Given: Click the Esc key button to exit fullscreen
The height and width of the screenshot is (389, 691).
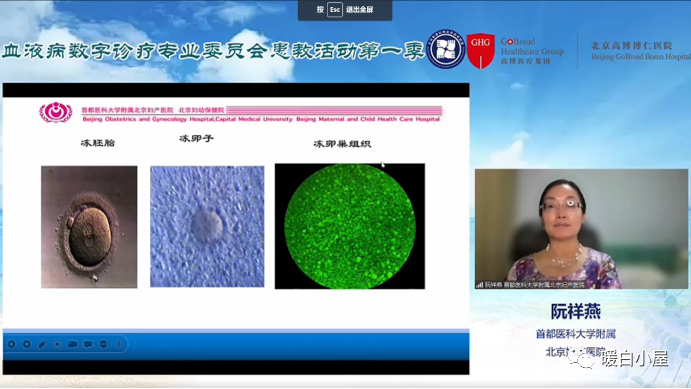Looking at the screenshot, I should [x=334, y=10].
